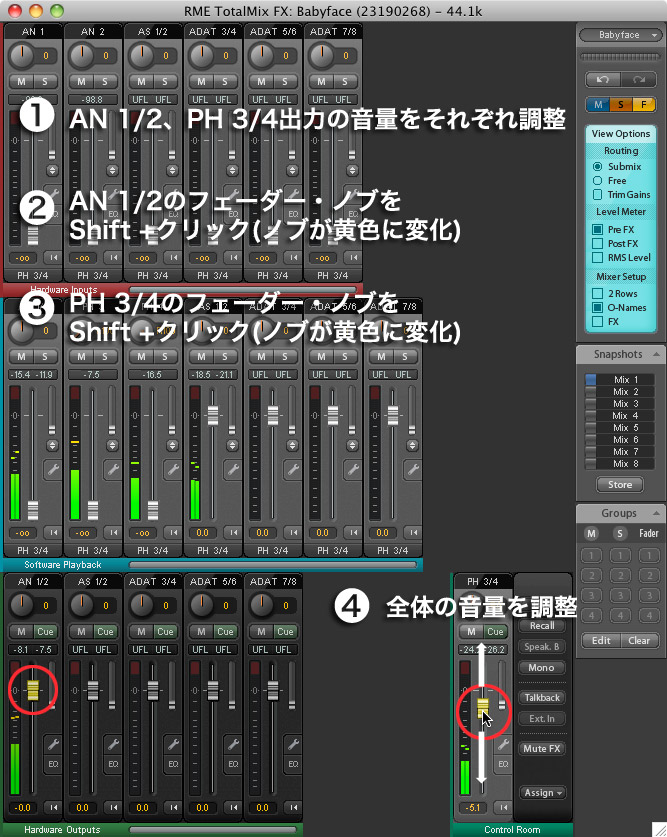
Task: Click the Store button under Snapshots
Action: pyautogui.click(x=620, y=485)
